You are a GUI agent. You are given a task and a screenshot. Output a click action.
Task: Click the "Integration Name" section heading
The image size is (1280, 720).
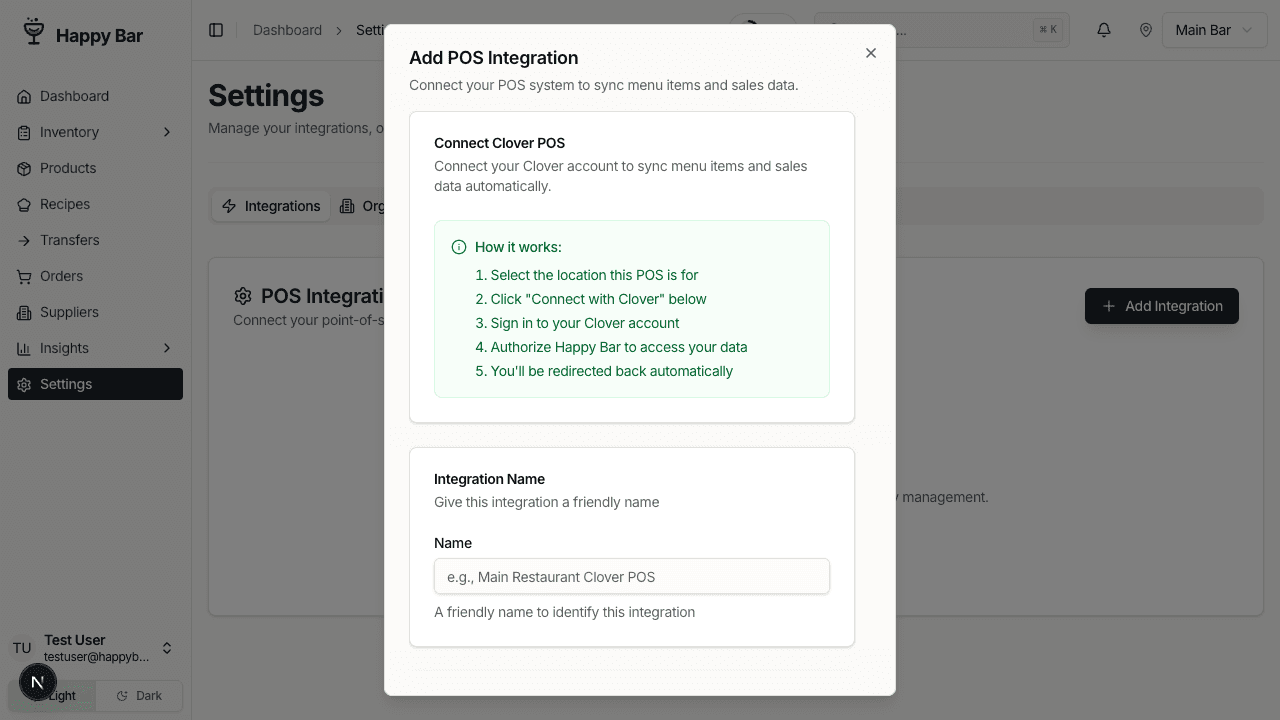(x=489, y=479)
